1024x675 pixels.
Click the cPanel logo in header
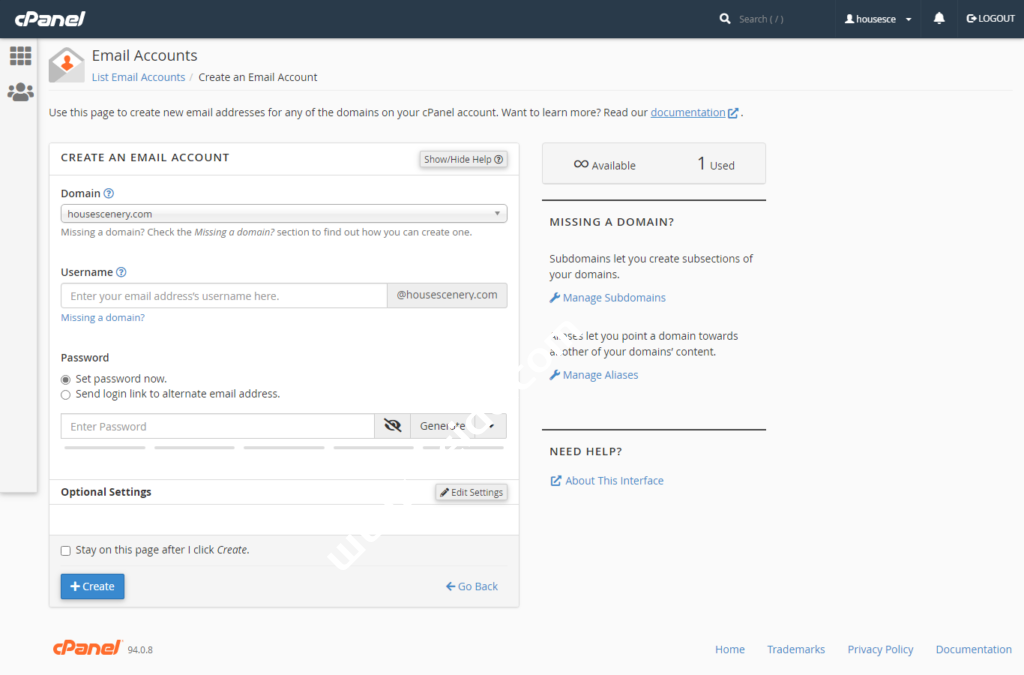(50, 19)
